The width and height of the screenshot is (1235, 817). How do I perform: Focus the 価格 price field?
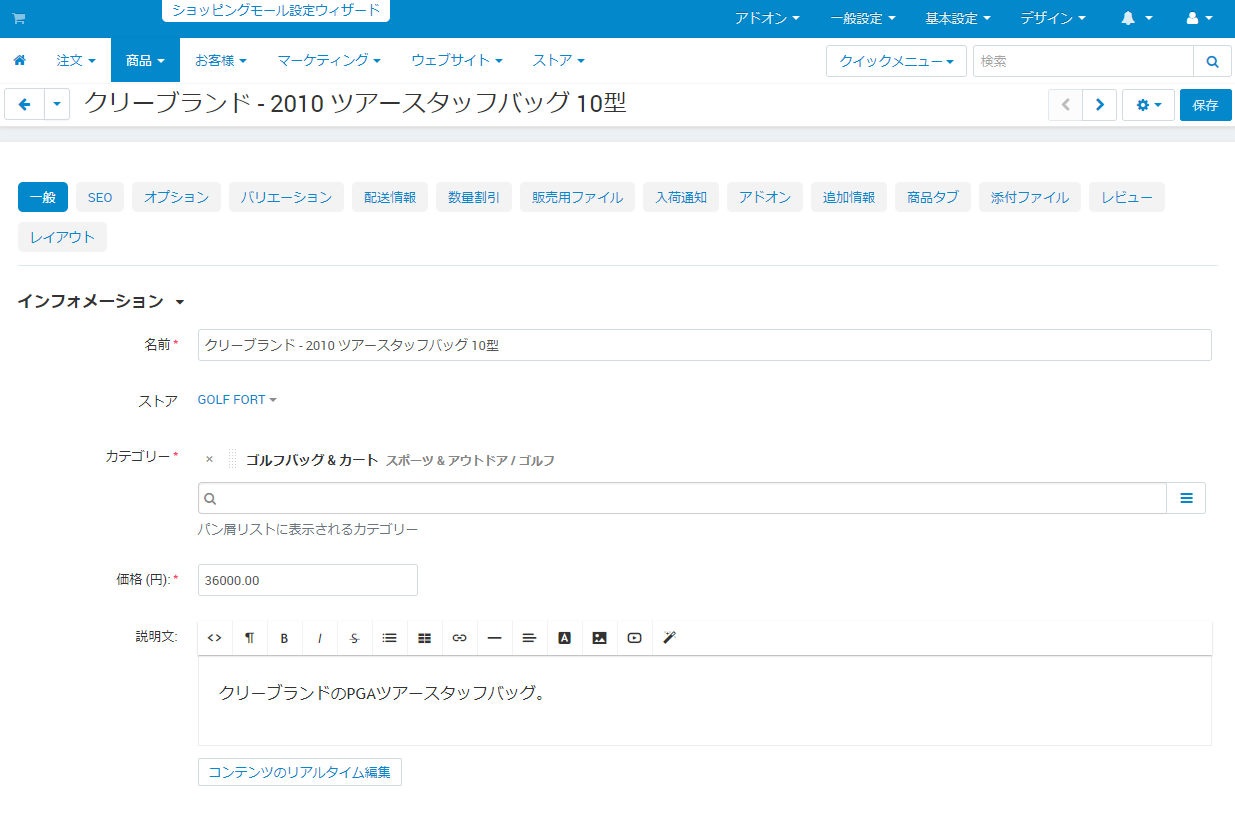308,580
